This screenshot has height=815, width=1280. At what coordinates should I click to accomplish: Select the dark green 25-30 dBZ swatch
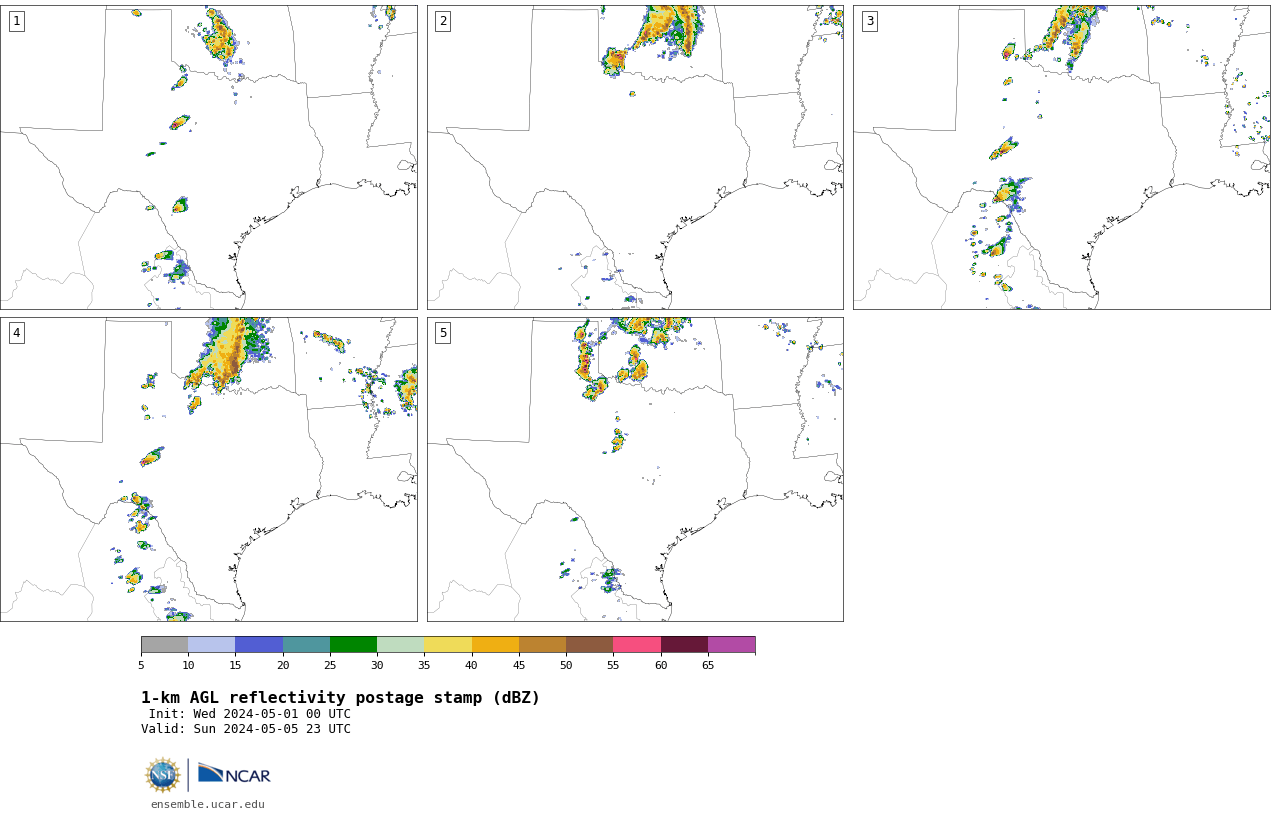pos(353,644)
